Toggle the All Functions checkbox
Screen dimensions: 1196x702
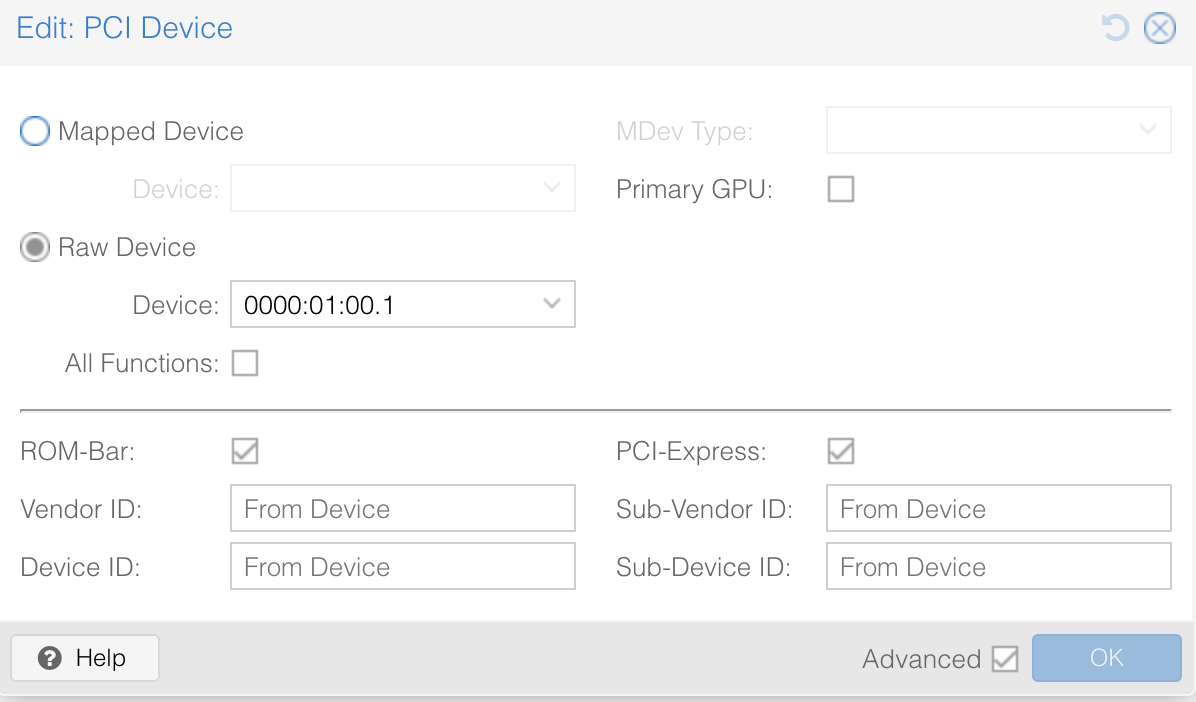(245, 363)
